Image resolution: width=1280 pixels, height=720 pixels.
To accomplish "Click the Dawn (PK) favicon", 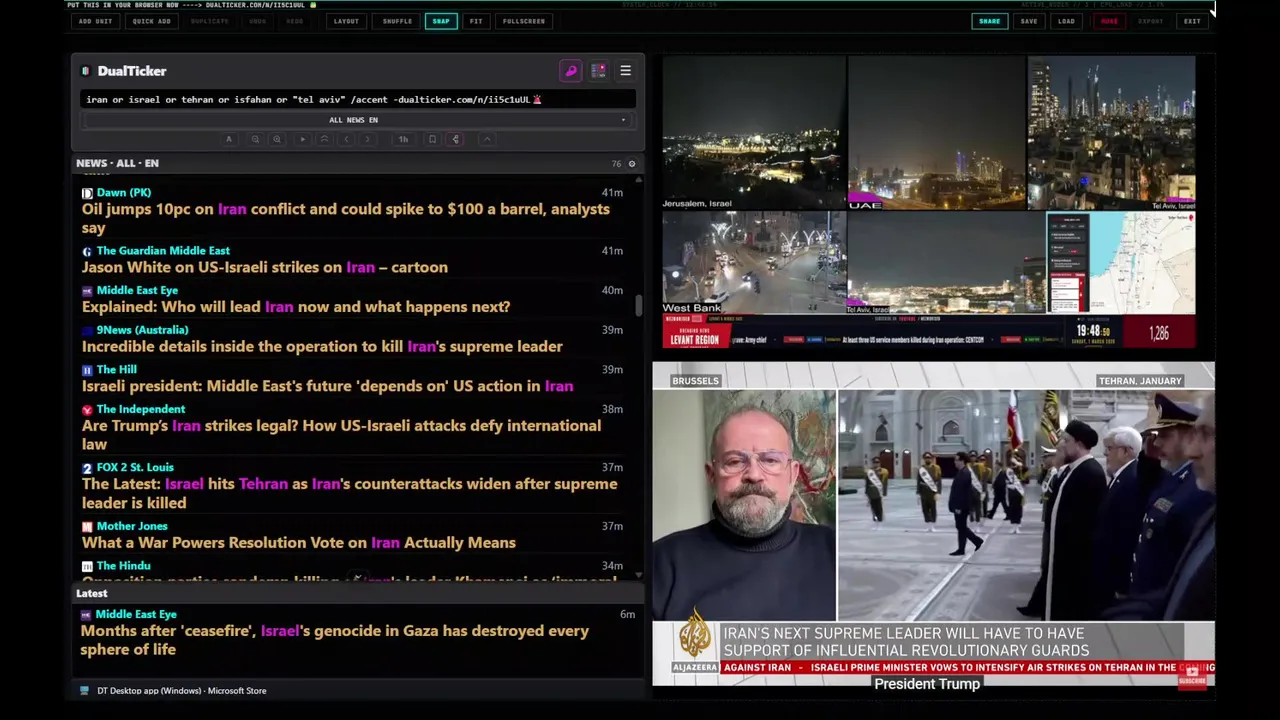I will [87, 193].
